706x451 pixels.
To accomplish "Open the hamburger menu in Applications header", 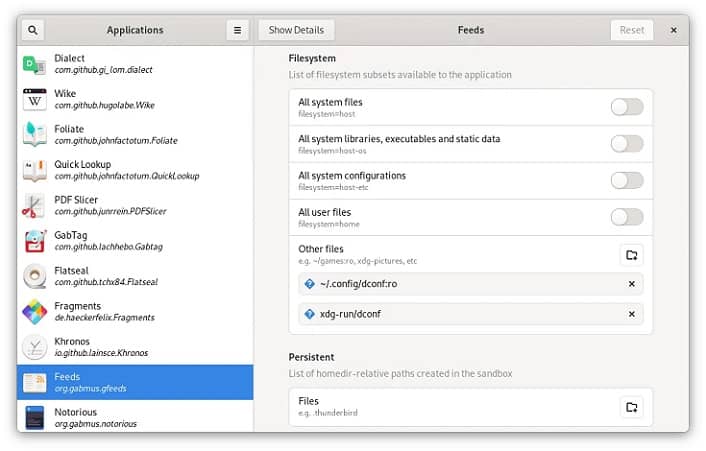I will (x=237, y=30).
